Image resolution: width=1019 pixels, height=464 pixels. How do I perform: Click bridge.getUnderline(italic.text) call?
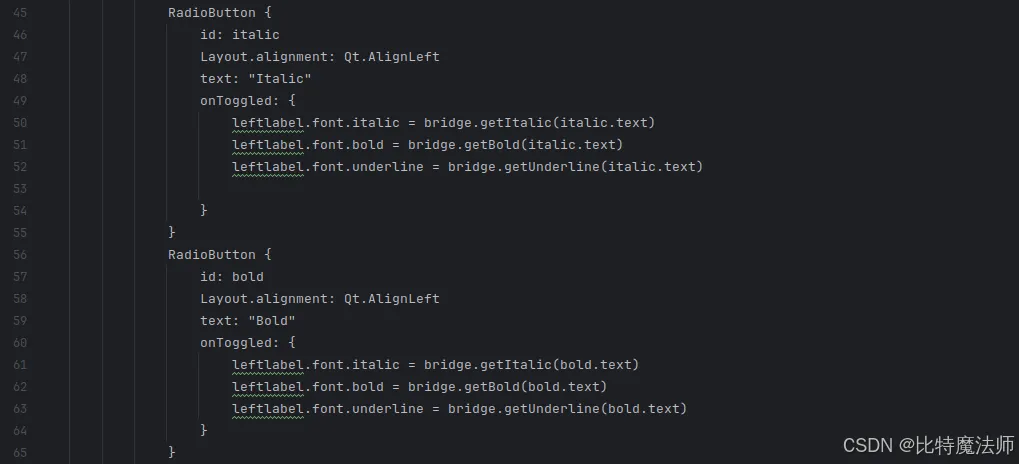576,166
